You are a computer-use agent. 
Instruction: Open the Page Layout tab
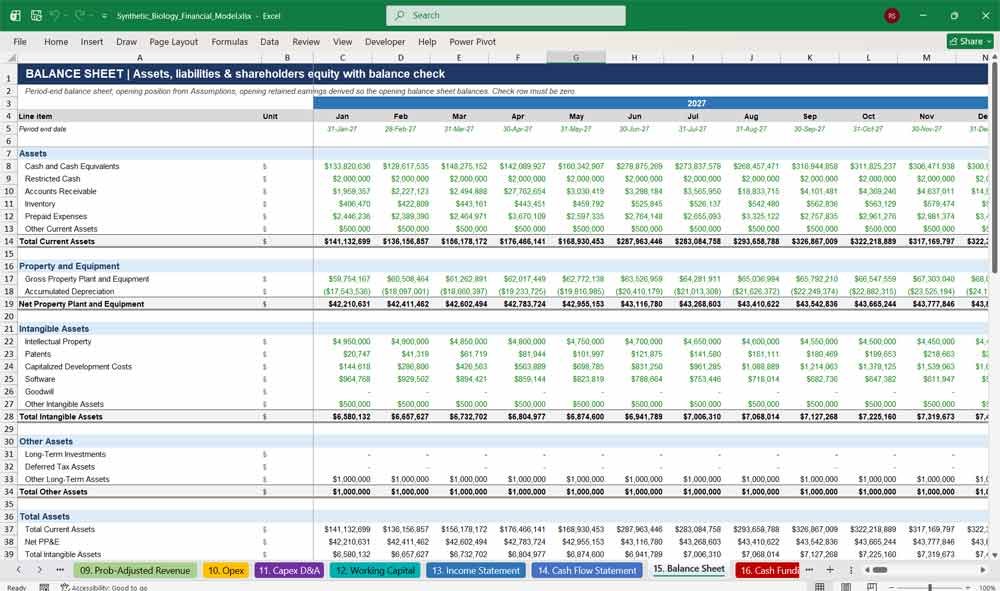[173, 41]
